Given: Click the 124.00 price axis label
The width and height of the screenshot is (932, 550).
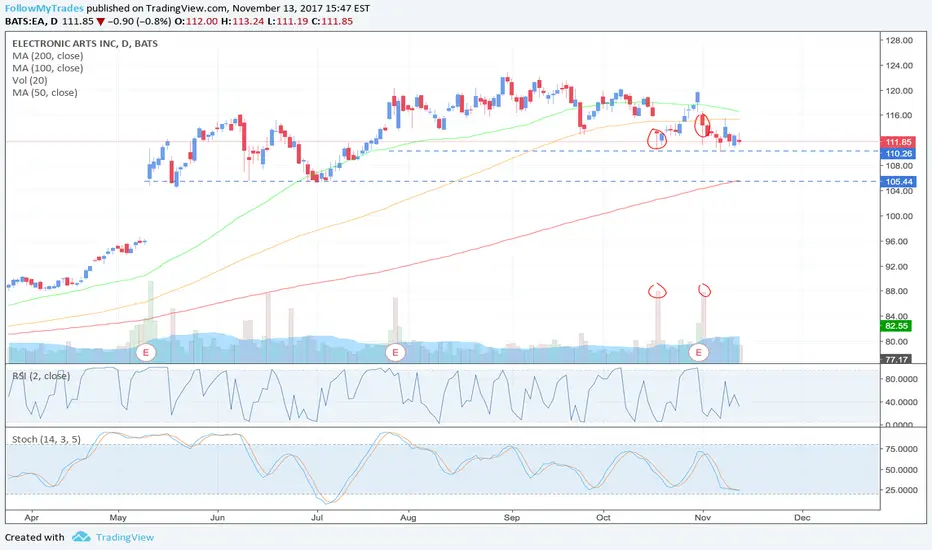Looking at the screenshot, I should (899, 65).
